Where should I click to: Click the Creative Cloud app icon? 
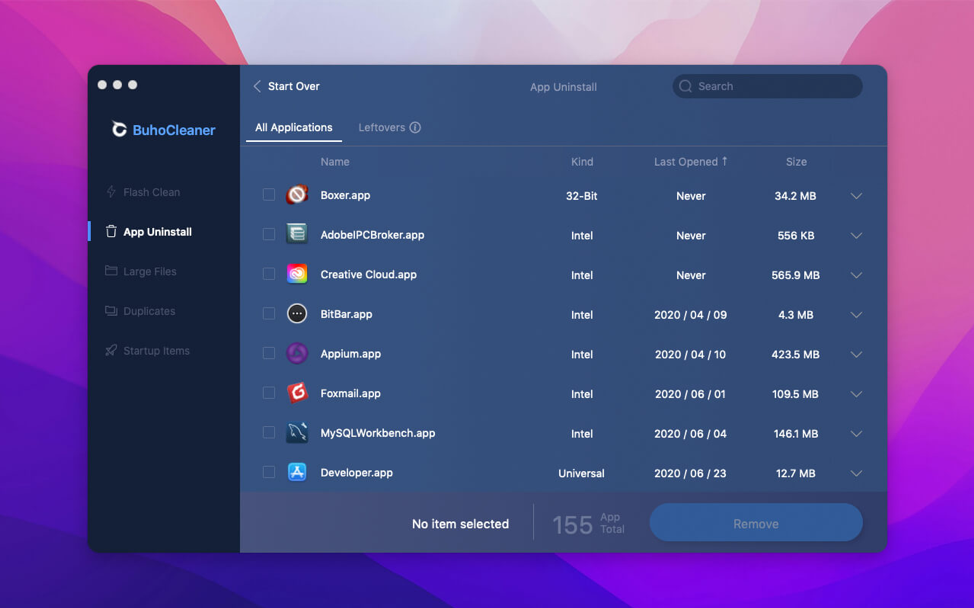(x=297, y=274)
